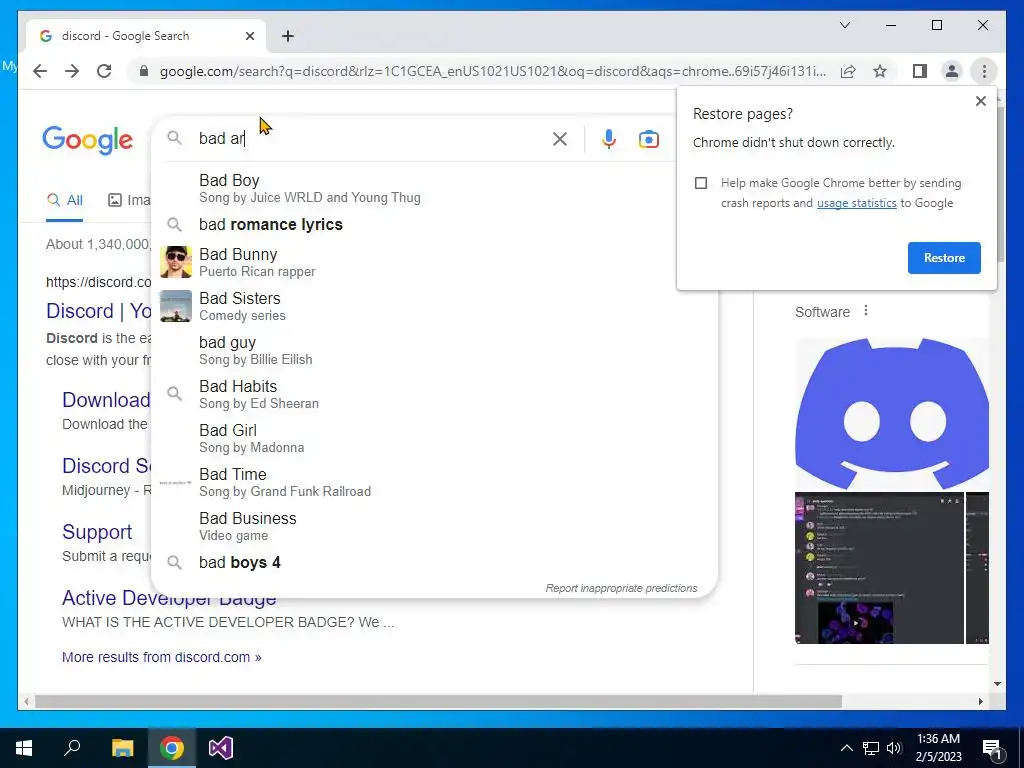Viewport: 1024px width, 768px height.
Task: Open tab search chevron in title bar
Action: [844, 25]
